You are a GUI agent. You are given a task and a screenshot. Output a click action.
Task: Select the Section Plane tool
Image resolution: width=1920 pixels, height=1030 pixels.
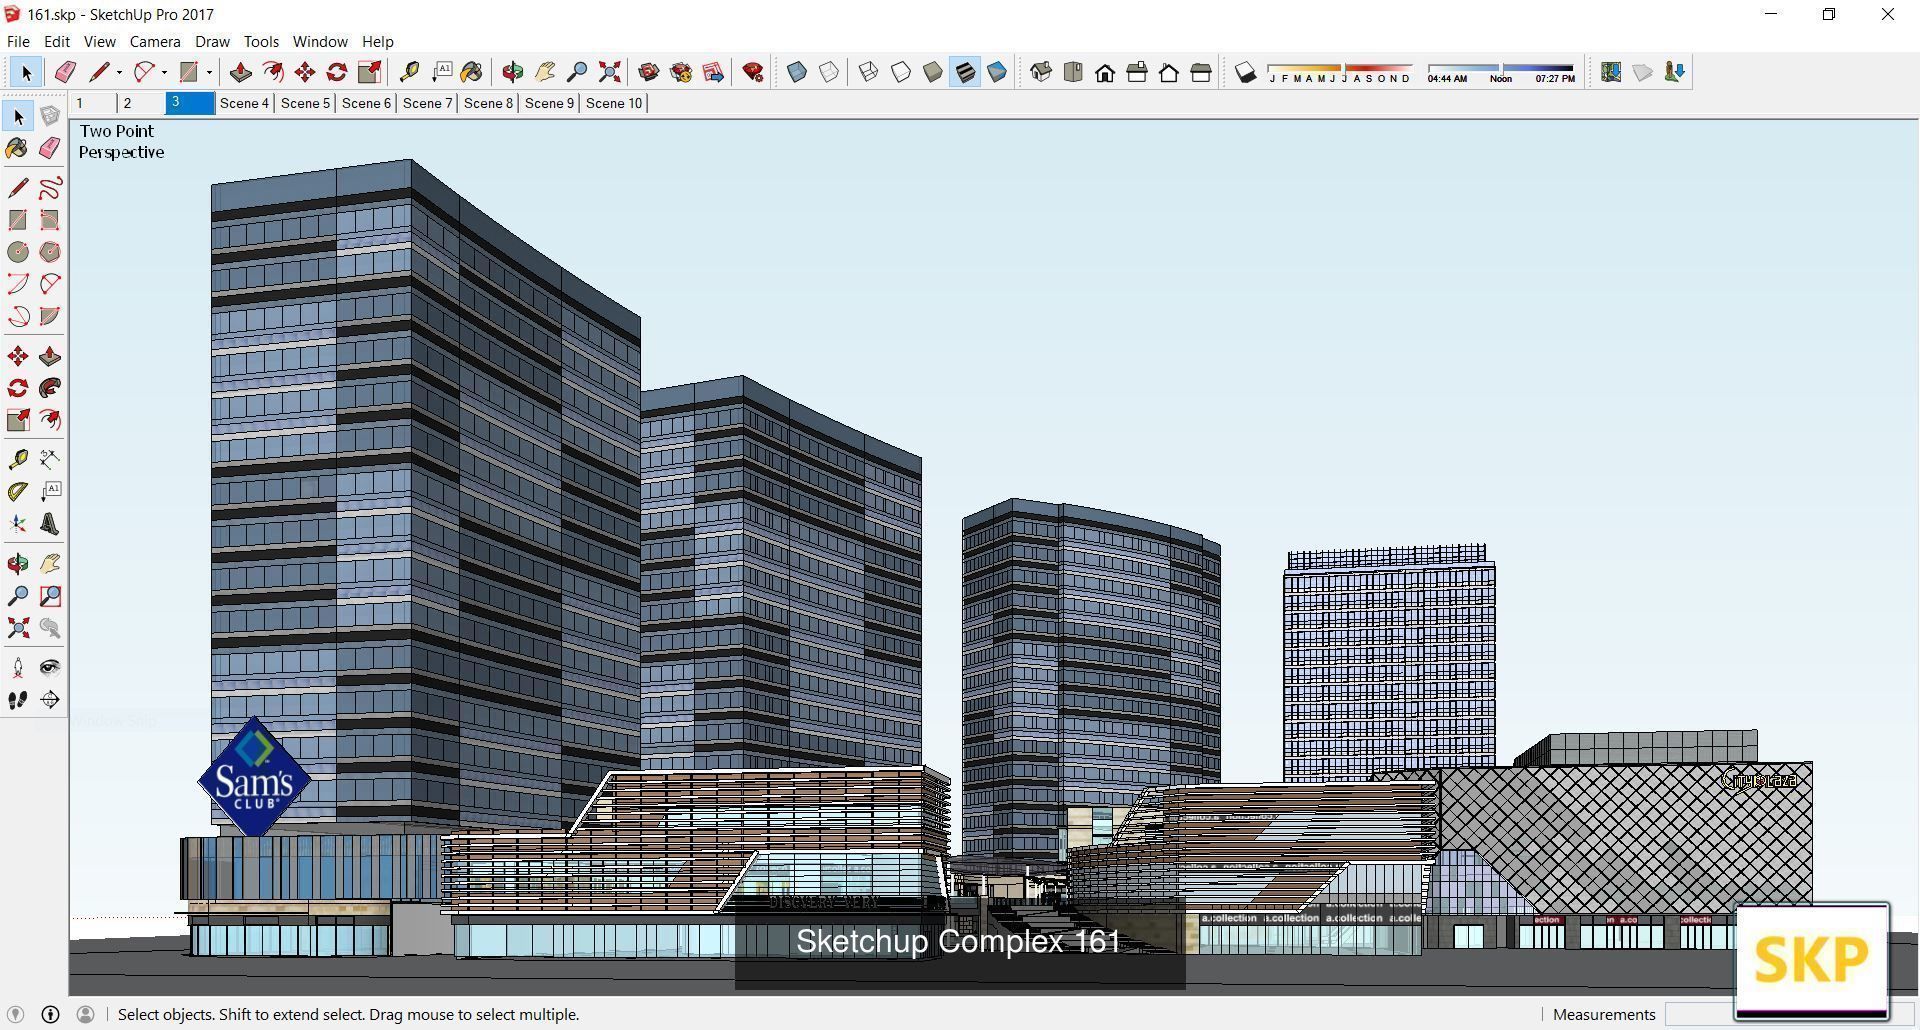coord(50,700)
